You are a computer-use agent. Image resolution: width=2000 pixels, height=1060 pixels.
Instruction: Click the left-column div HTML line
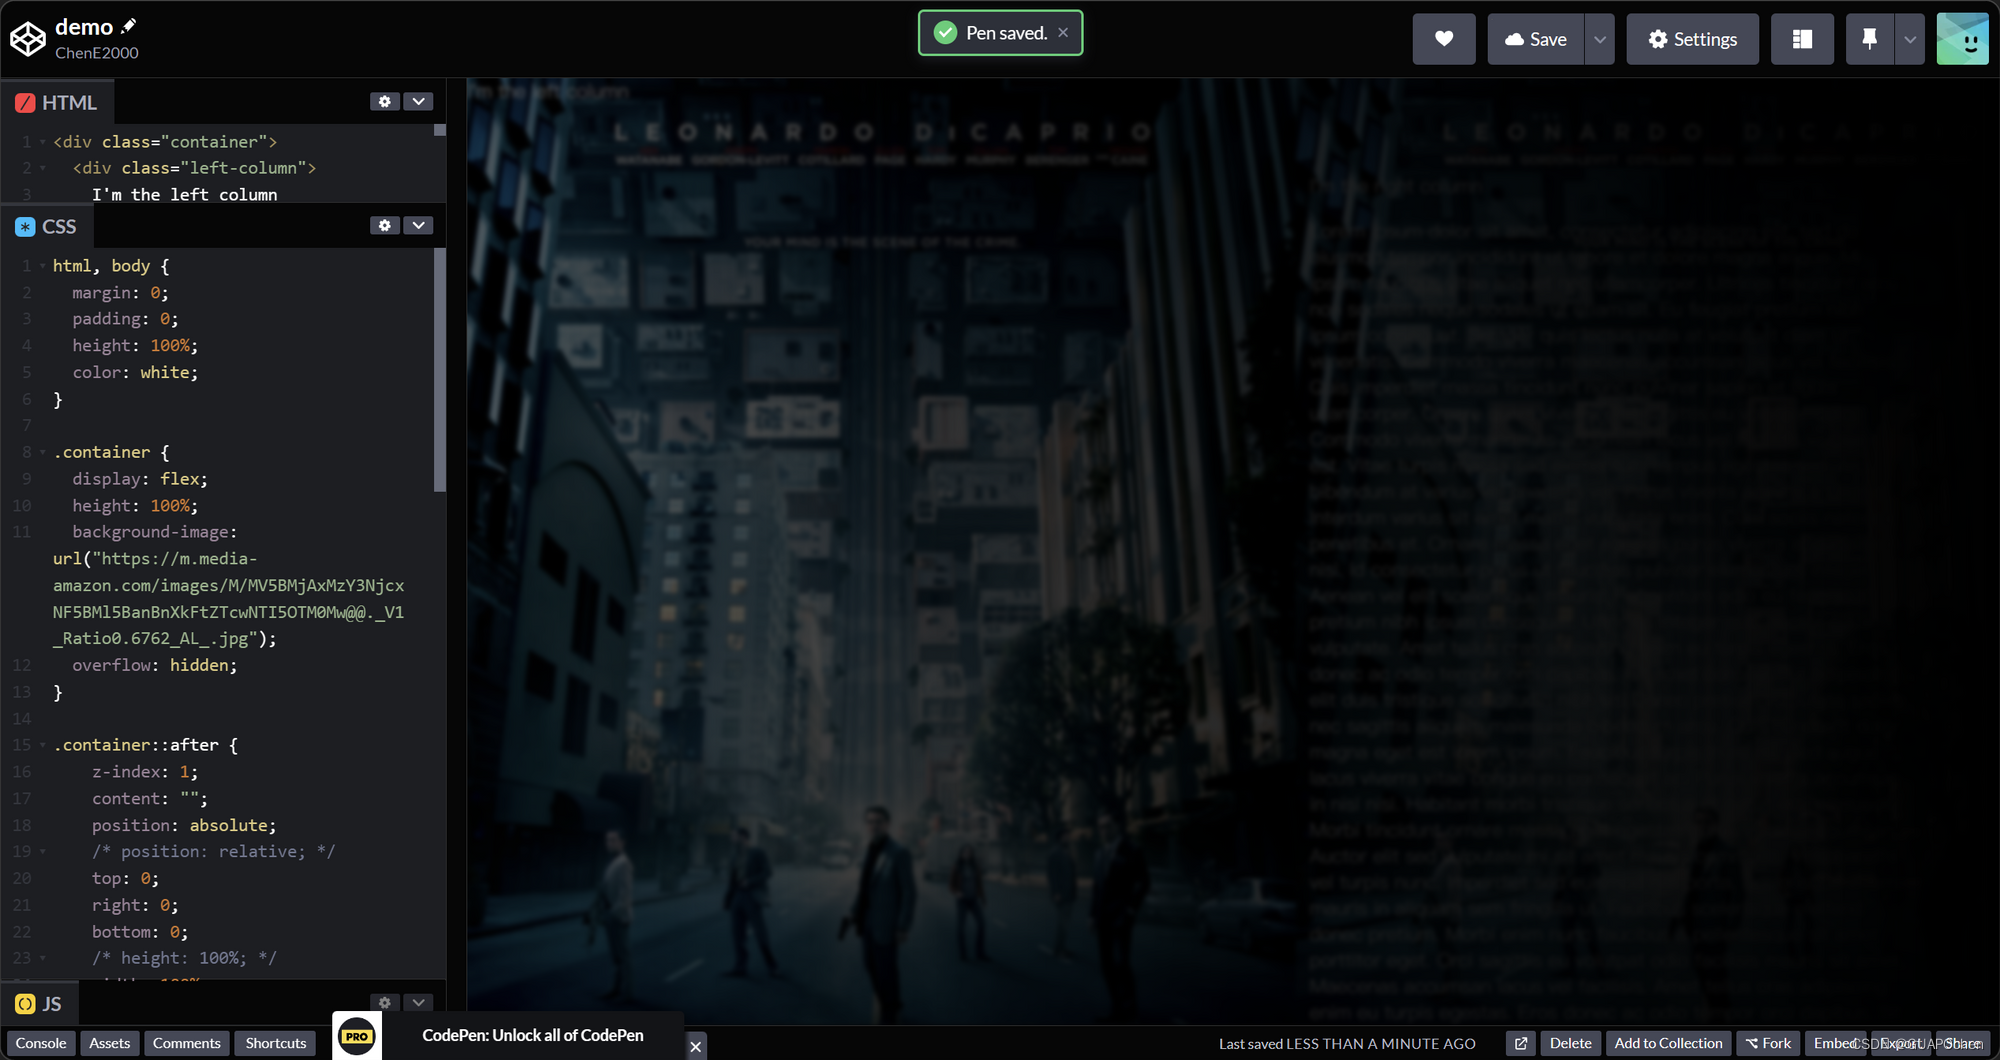pos(194,168)
